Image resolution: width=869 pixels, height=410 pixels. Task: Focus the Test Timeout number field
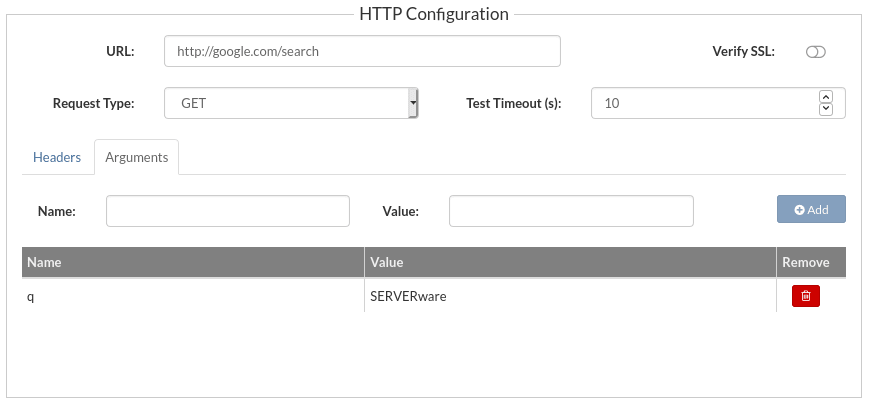coord(704,103)
